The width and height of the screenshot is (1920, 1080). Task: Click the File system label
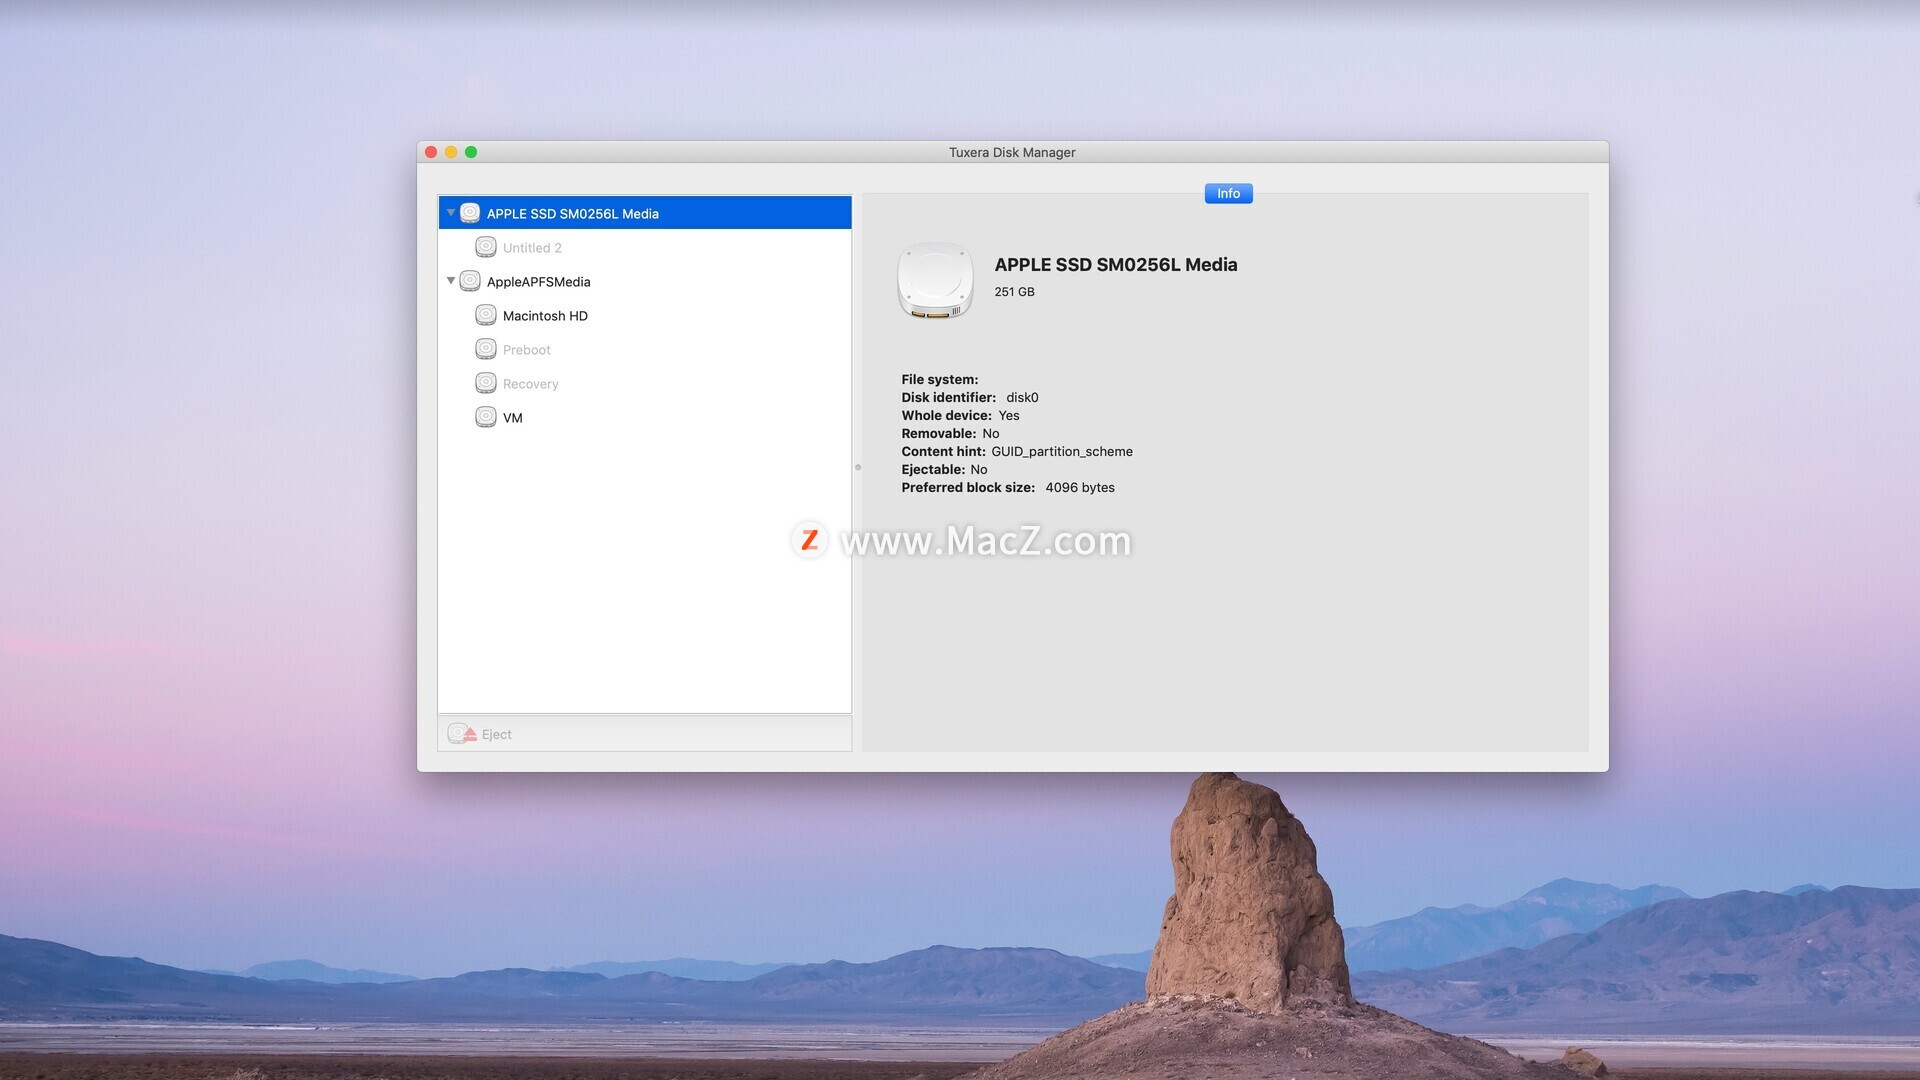(x=940, y=380)
